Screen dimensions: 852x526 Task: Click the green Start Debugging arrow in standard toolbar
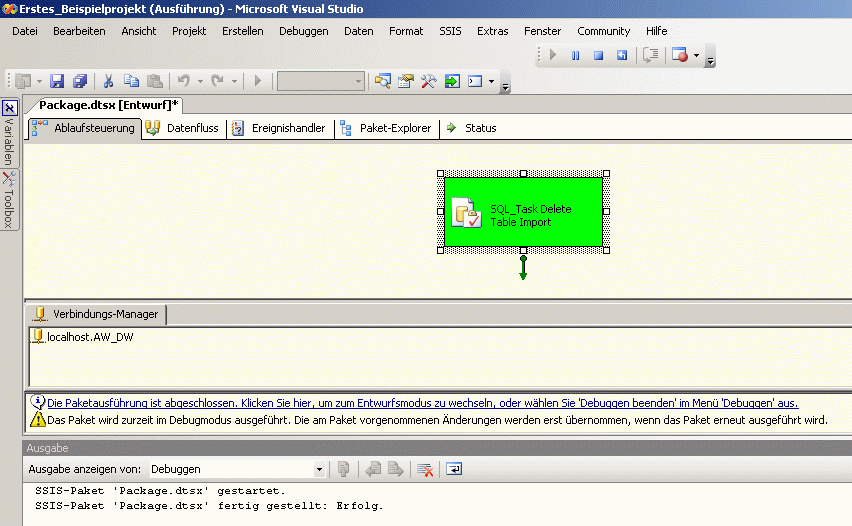258,82
